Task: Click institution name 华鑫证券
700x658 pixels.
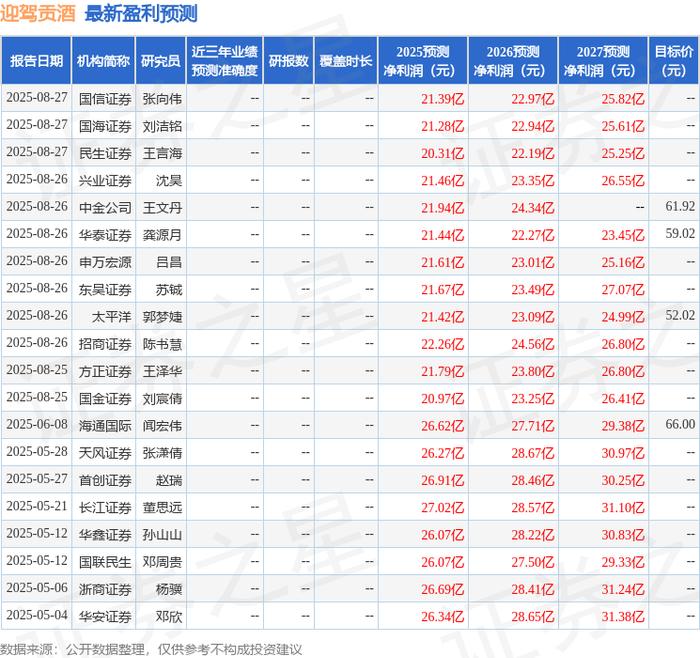Action: (x=105, y=534)
